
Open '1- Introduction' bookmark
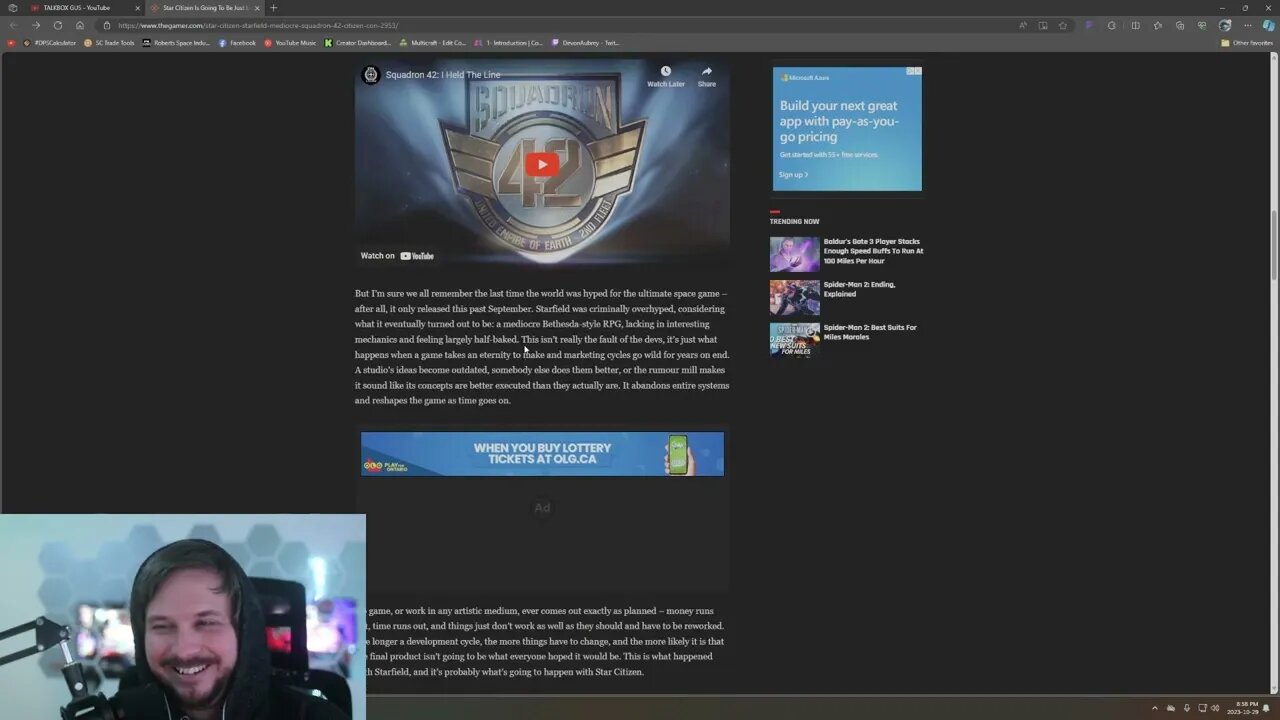[509, 43]
